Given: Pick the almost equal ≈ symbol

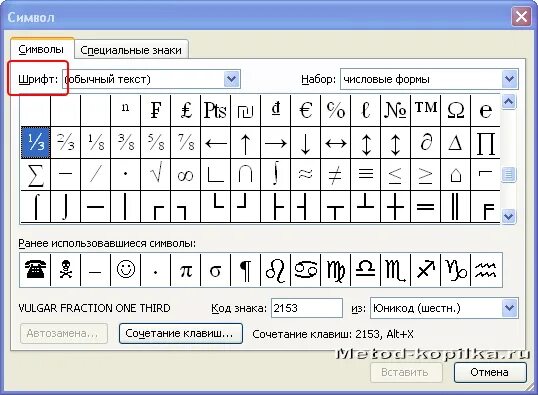Looking at the screenshot, I should [x=306, y=175].
